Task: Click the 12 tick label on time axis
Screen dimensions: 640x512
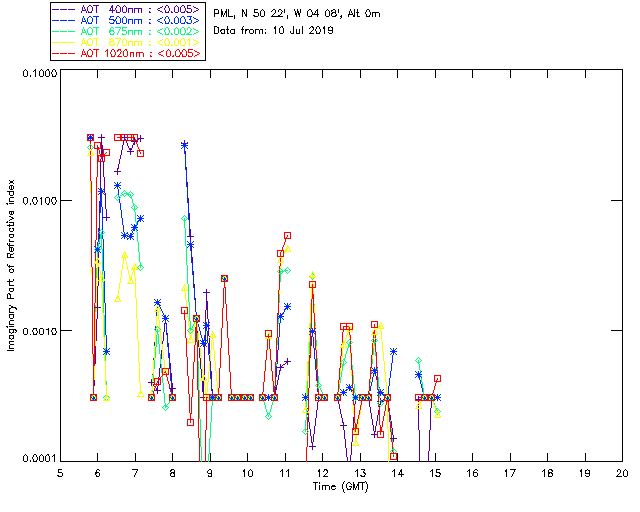Action: [322, 472]
